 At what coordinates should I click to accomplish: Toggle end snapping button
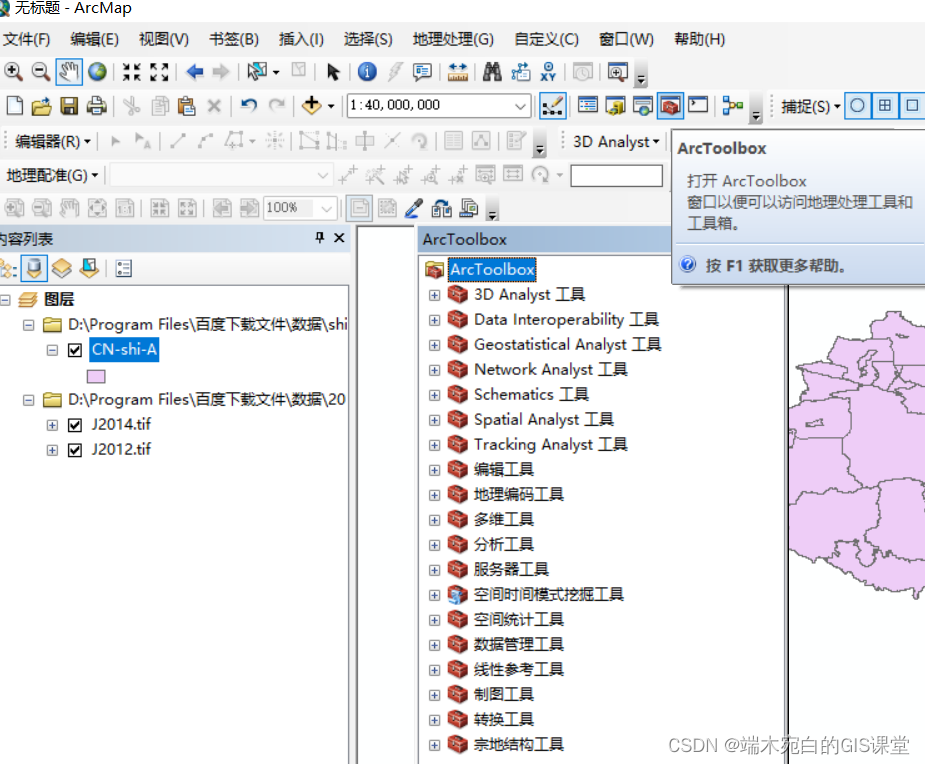885,106
